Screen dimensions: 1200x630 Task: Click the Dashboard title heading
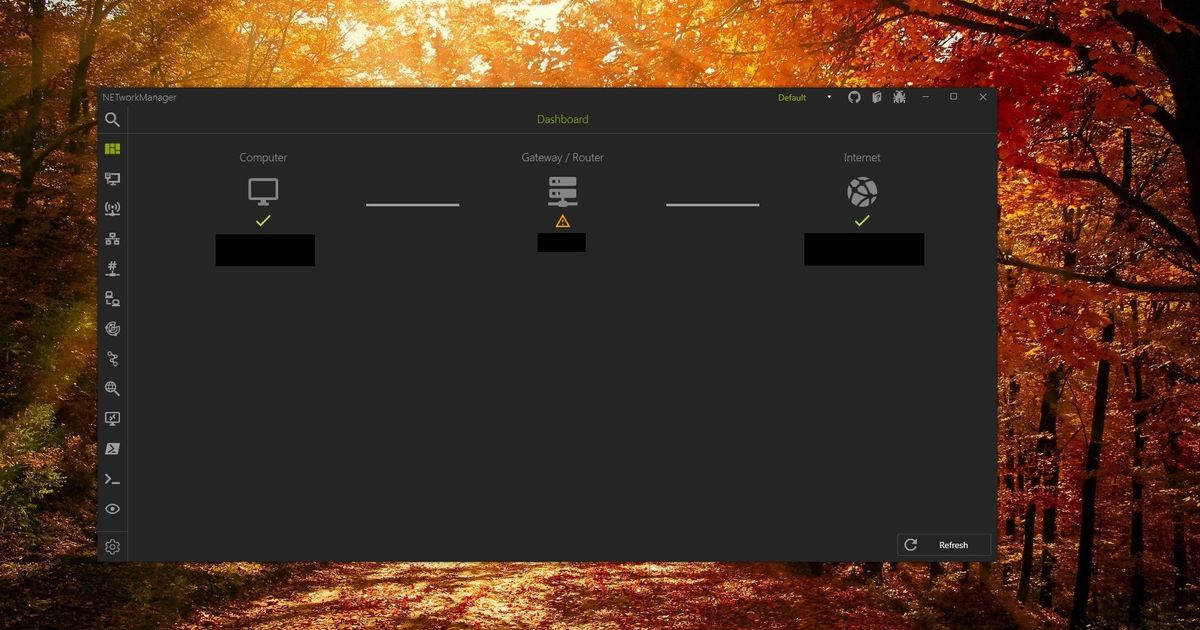tap(563, 119)
